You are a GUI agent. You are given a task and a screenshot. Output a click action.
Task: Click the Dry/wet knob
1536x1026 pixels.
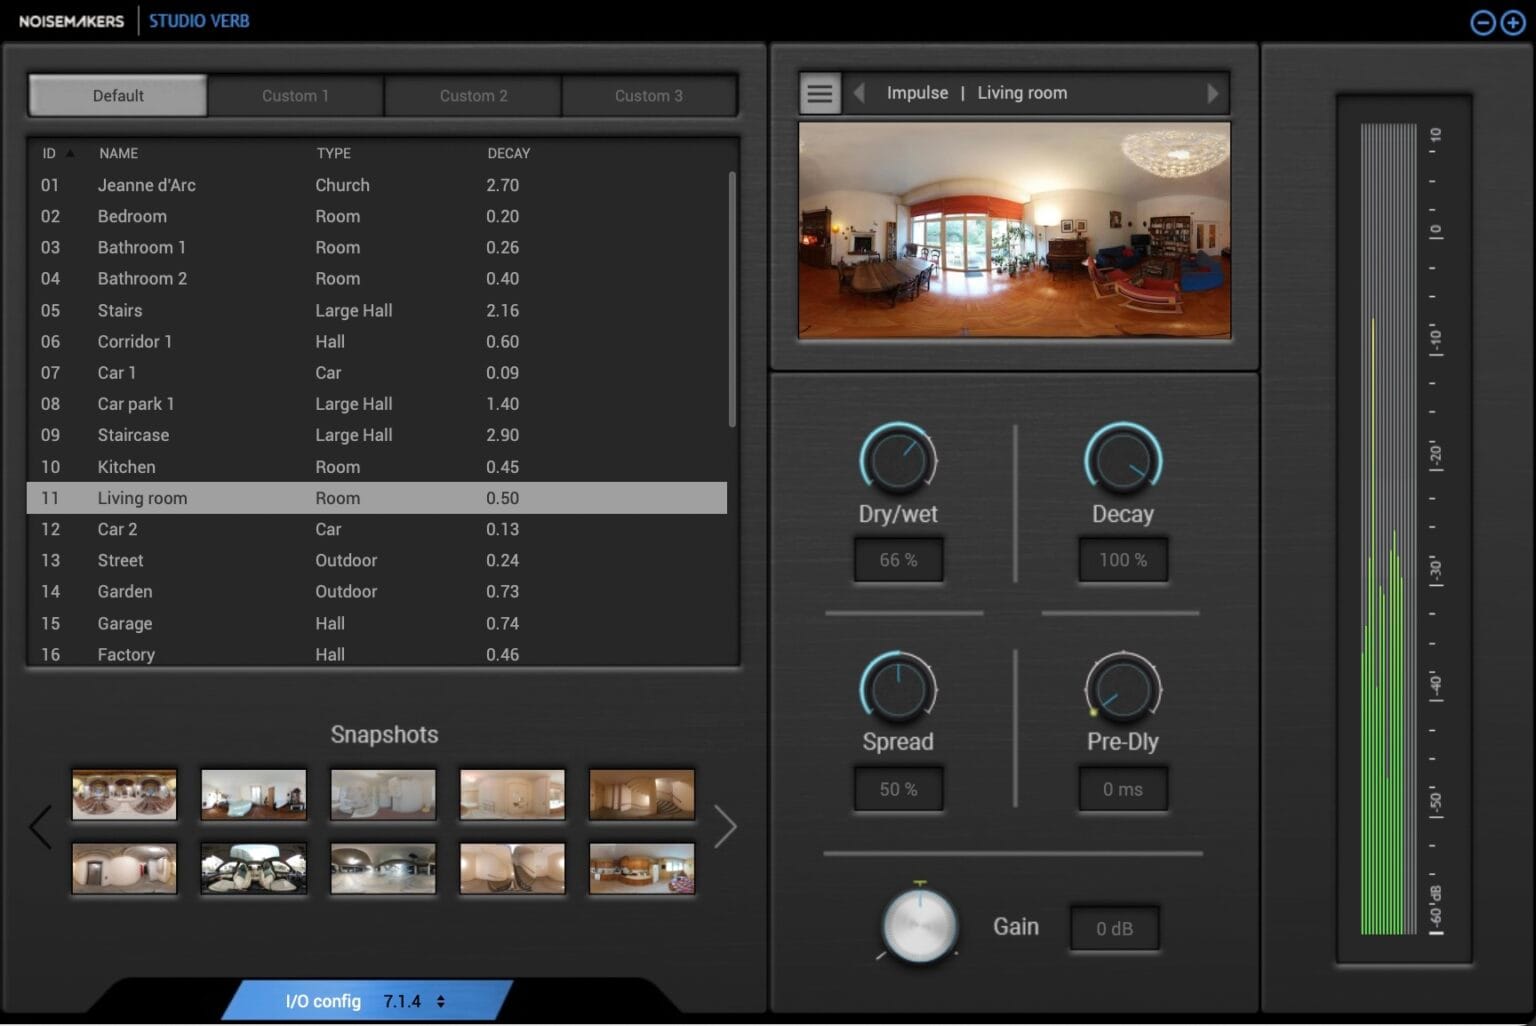(x=897, y=461)
